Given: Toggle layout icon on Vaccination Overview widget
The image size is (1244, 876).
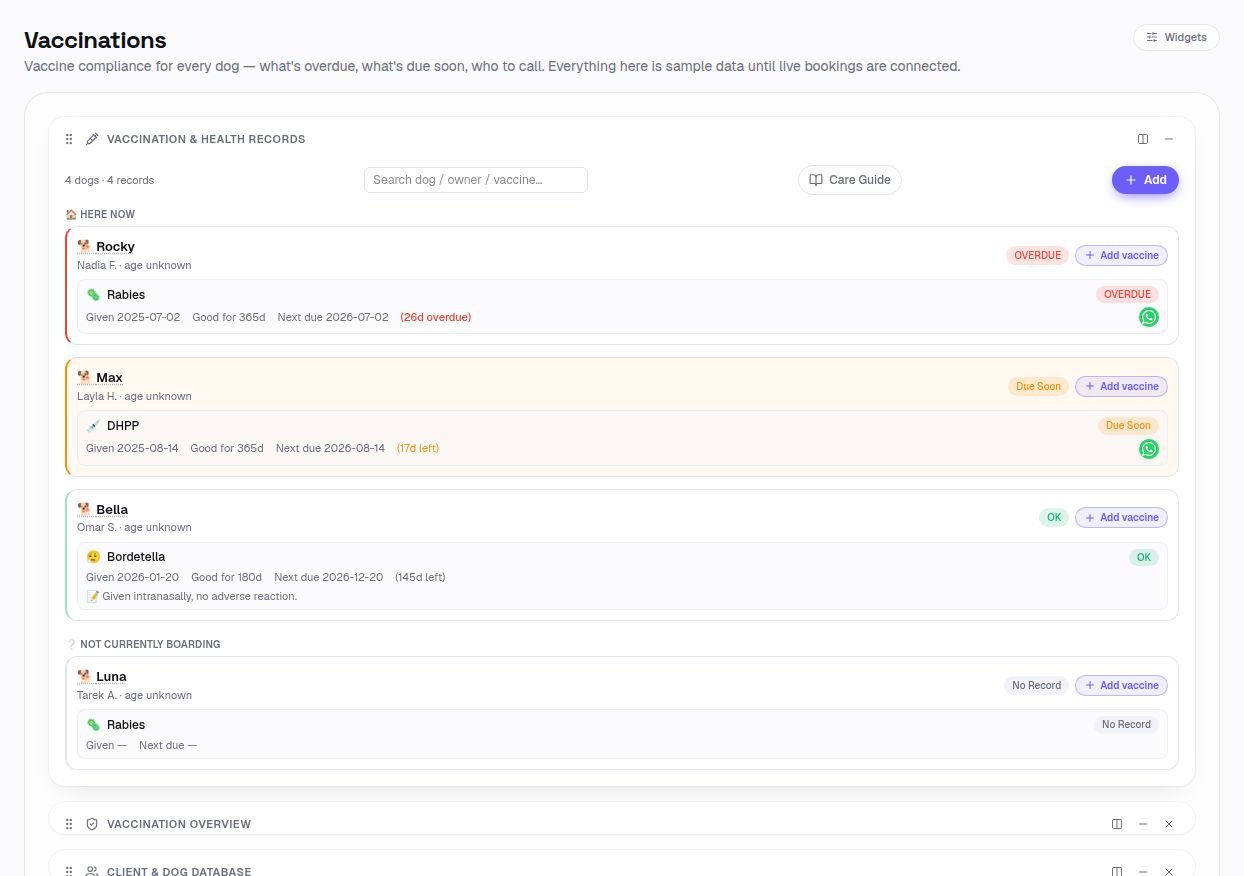Looking at the screenshot, I should click(1117, 824).
